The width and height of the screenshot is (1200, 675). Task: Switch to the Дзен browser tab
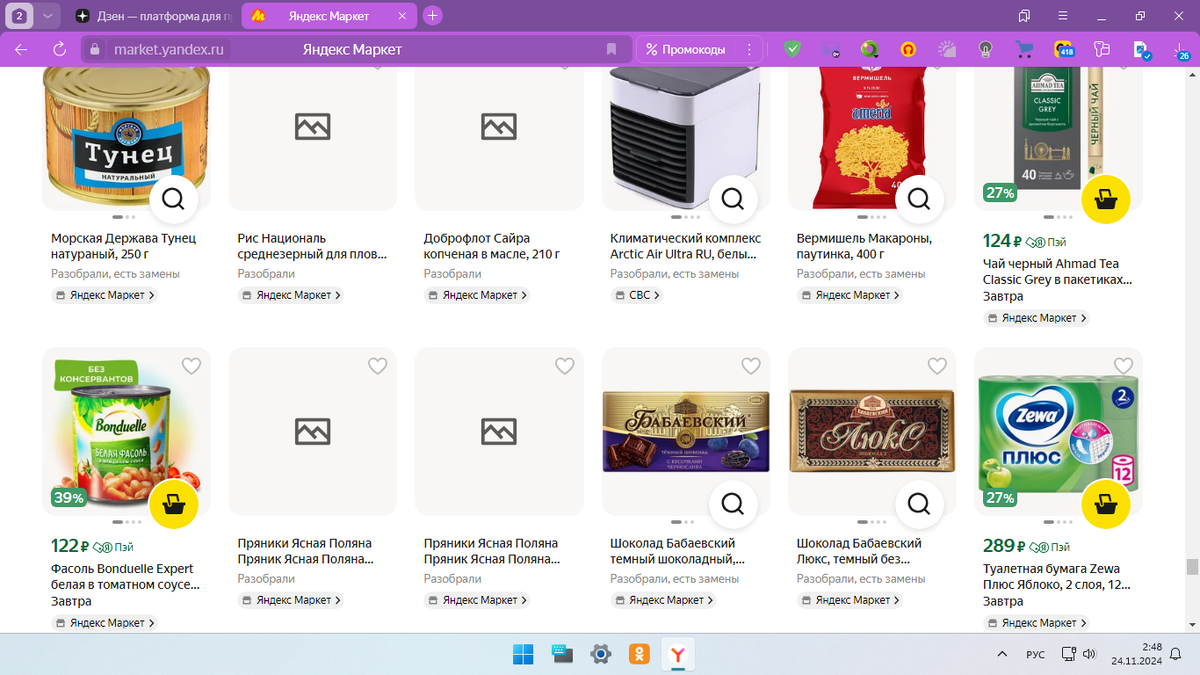(x=153, y=16)
